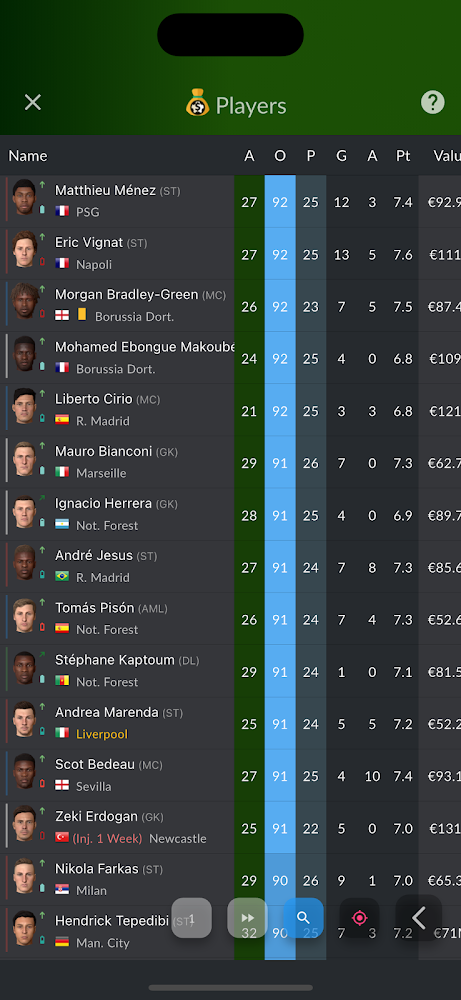Image resolution: width=461 pixels, height=1000 pixels.
Task: Tap Matthieu Ménez's face portrait
Action: [24, 200]
